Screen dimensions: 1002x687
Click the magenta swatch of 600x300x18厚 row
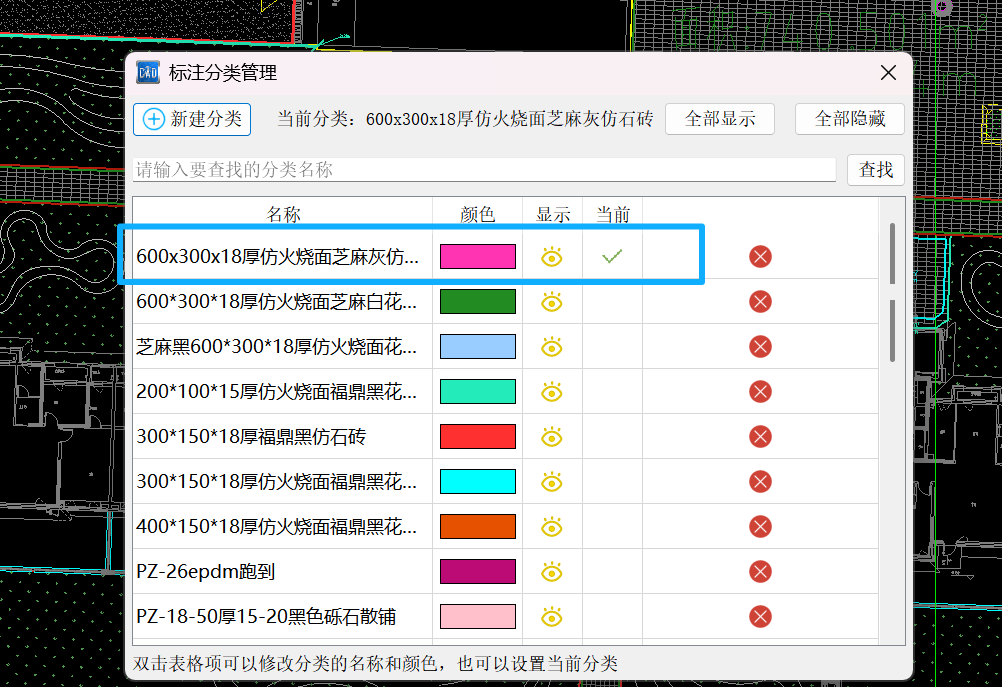pyautogui.click(x=477, y=256)
